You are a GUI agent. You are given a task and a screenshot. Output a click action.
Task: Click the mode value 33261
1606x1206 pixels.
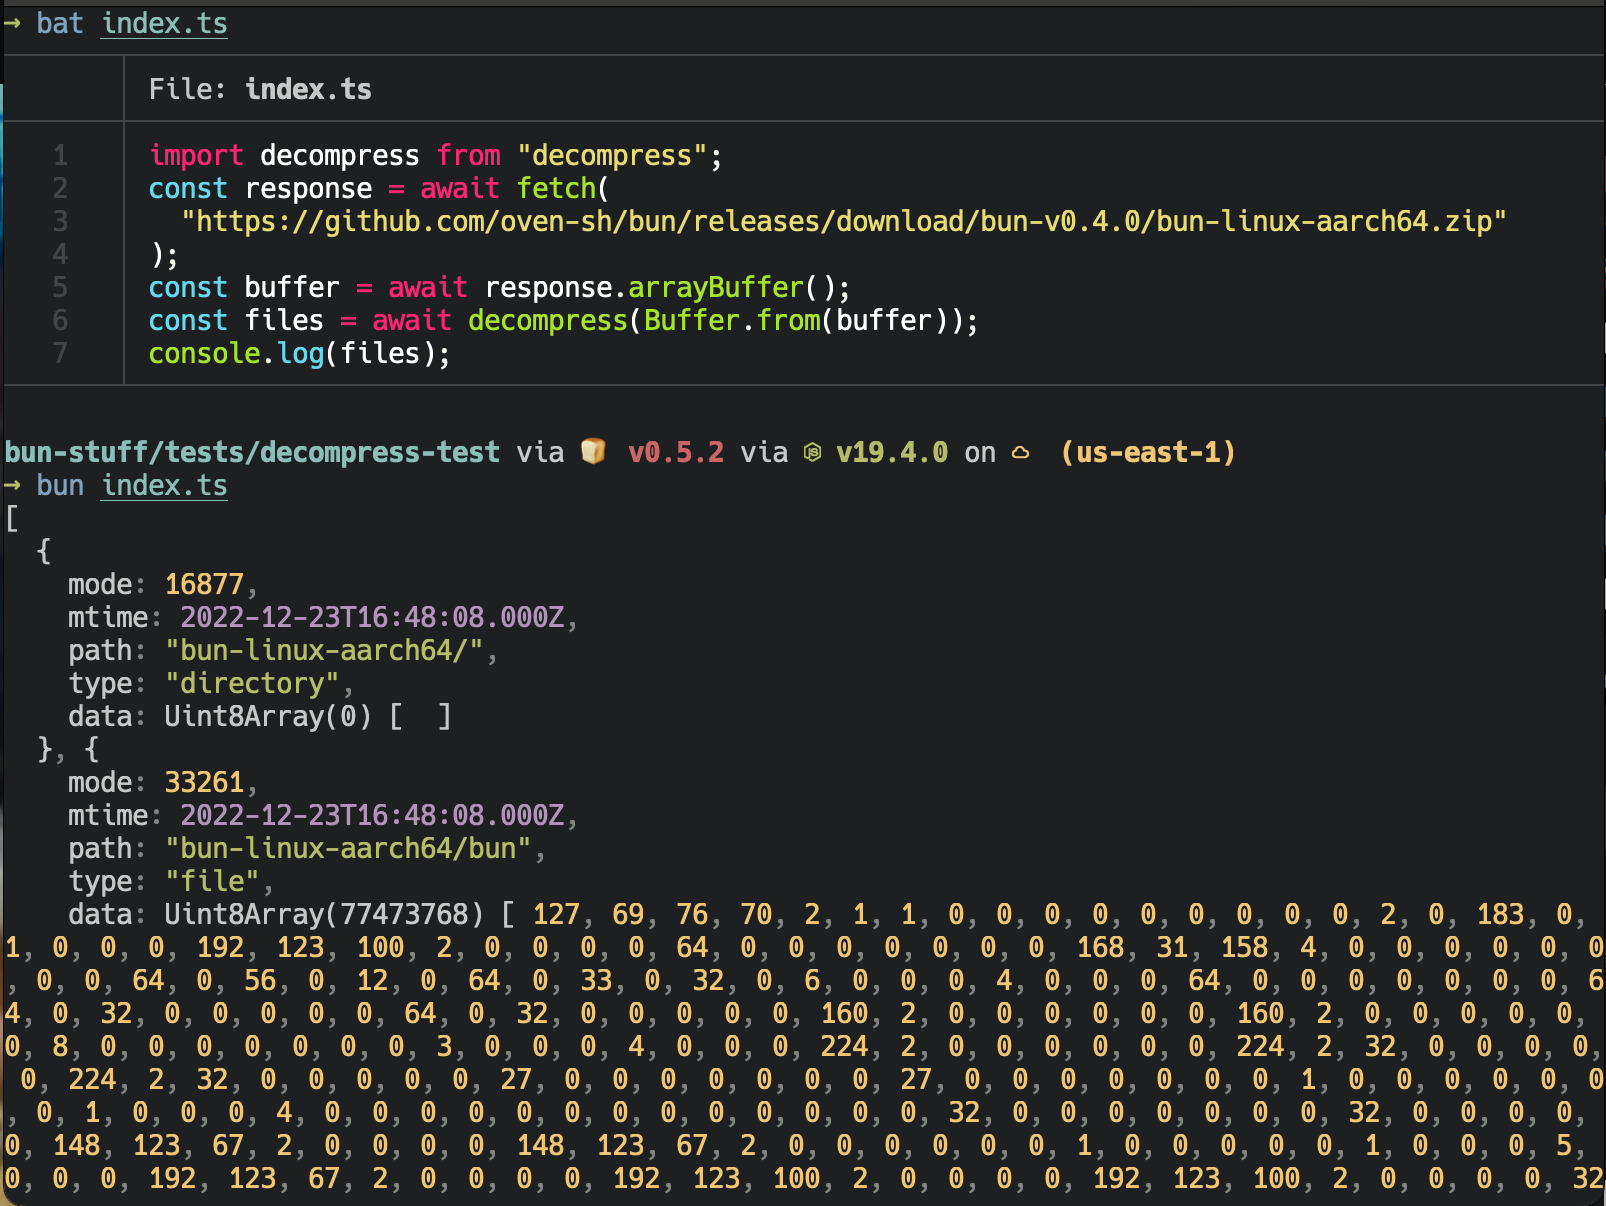click(x=204, y=782)
